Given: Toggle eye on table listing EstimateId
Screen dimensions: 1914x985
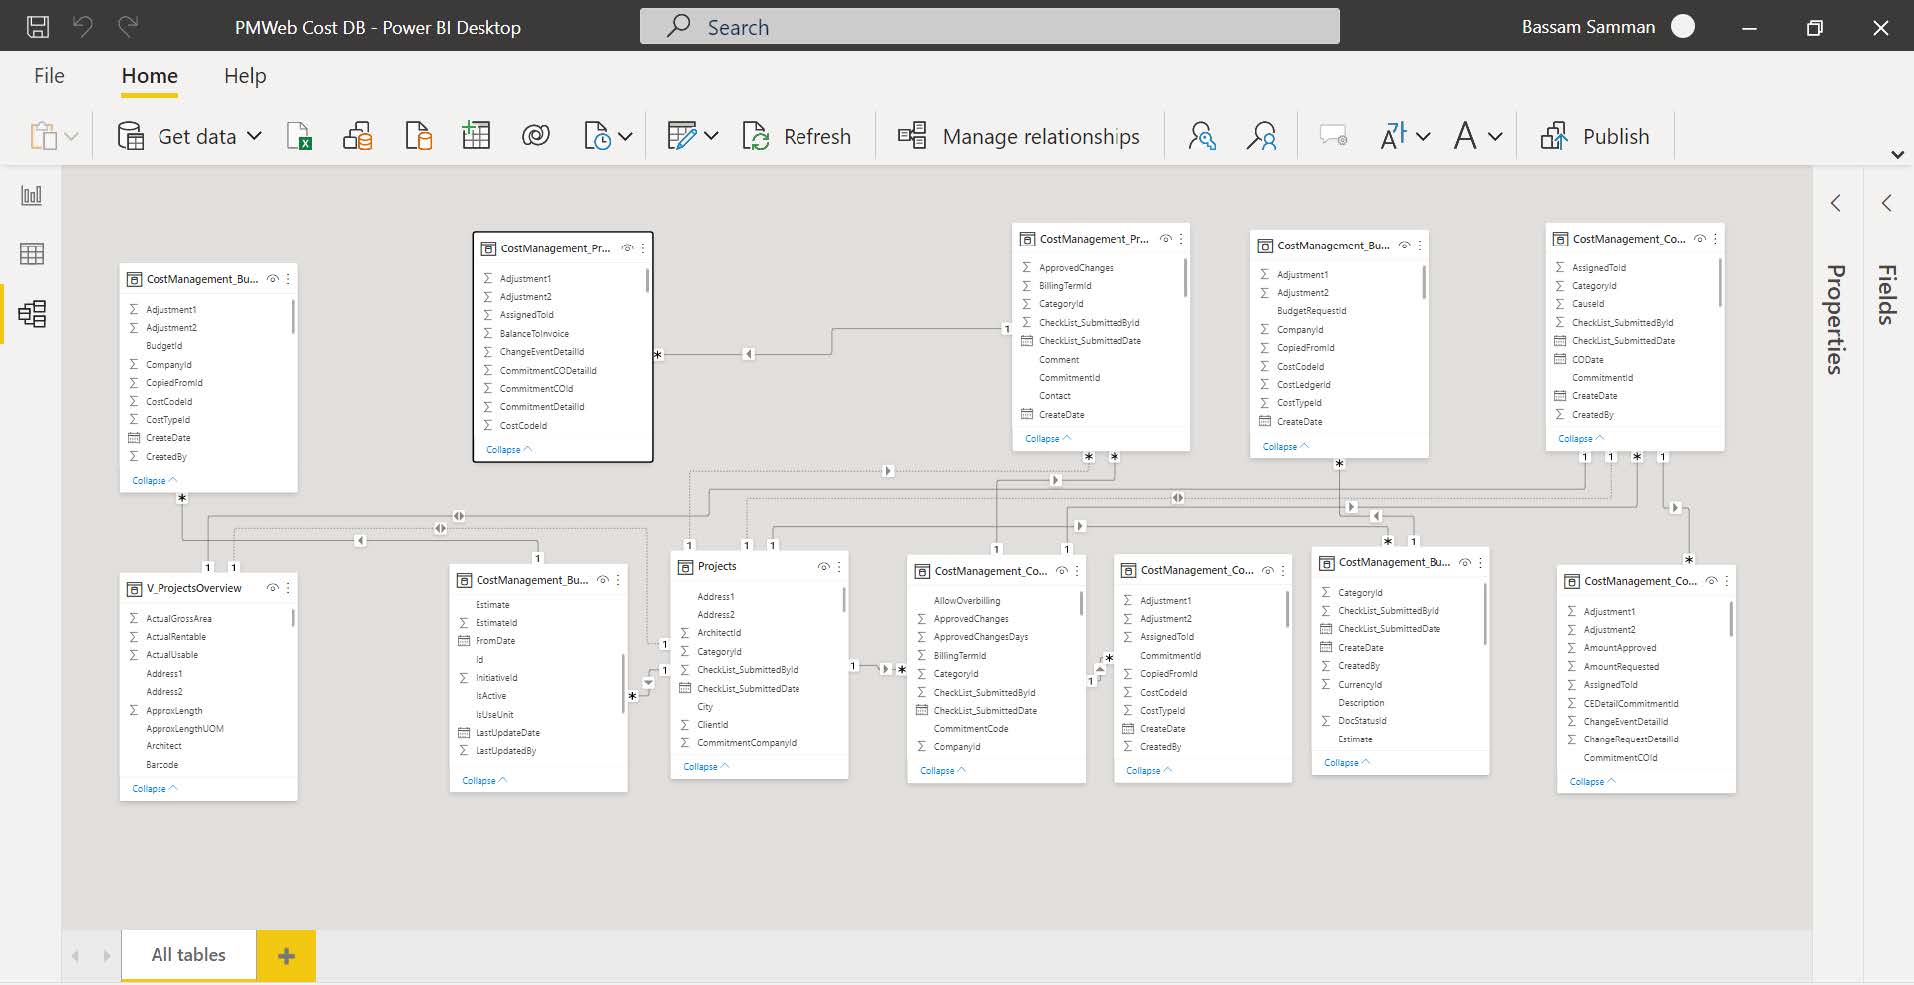Looking at the screenshot, I should click(x=602, y=580).
